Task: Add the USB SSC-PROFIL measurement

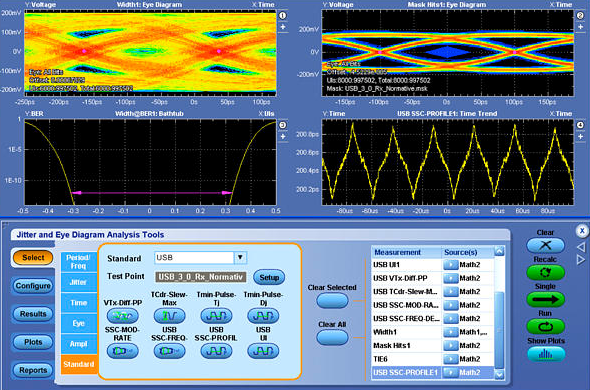Action: (216, 351)
